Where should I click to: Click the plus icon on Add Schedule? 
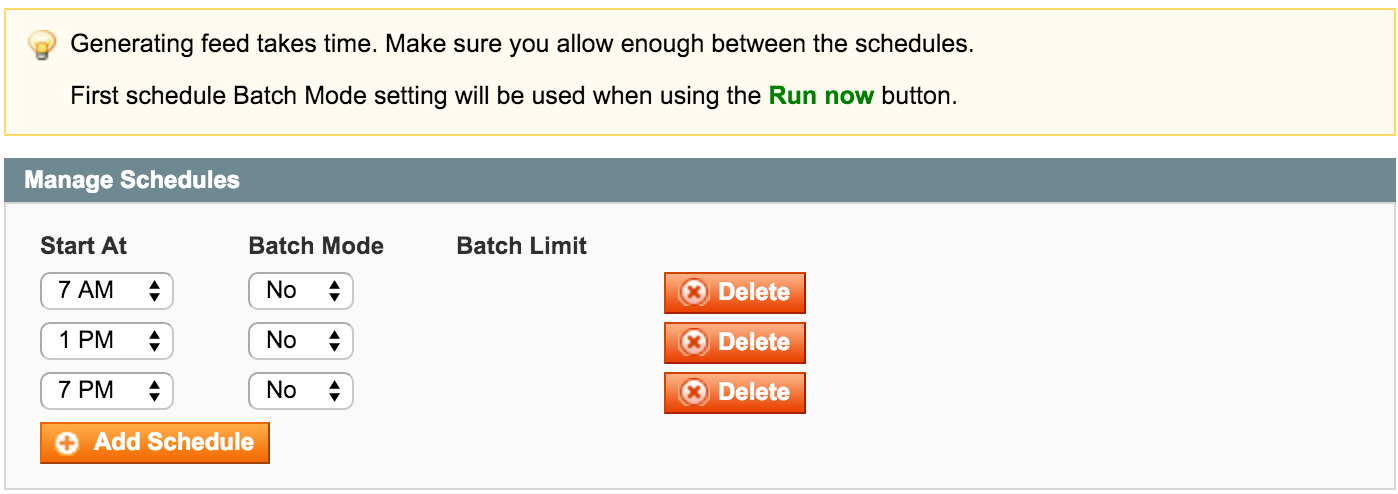tap(68, 443)
